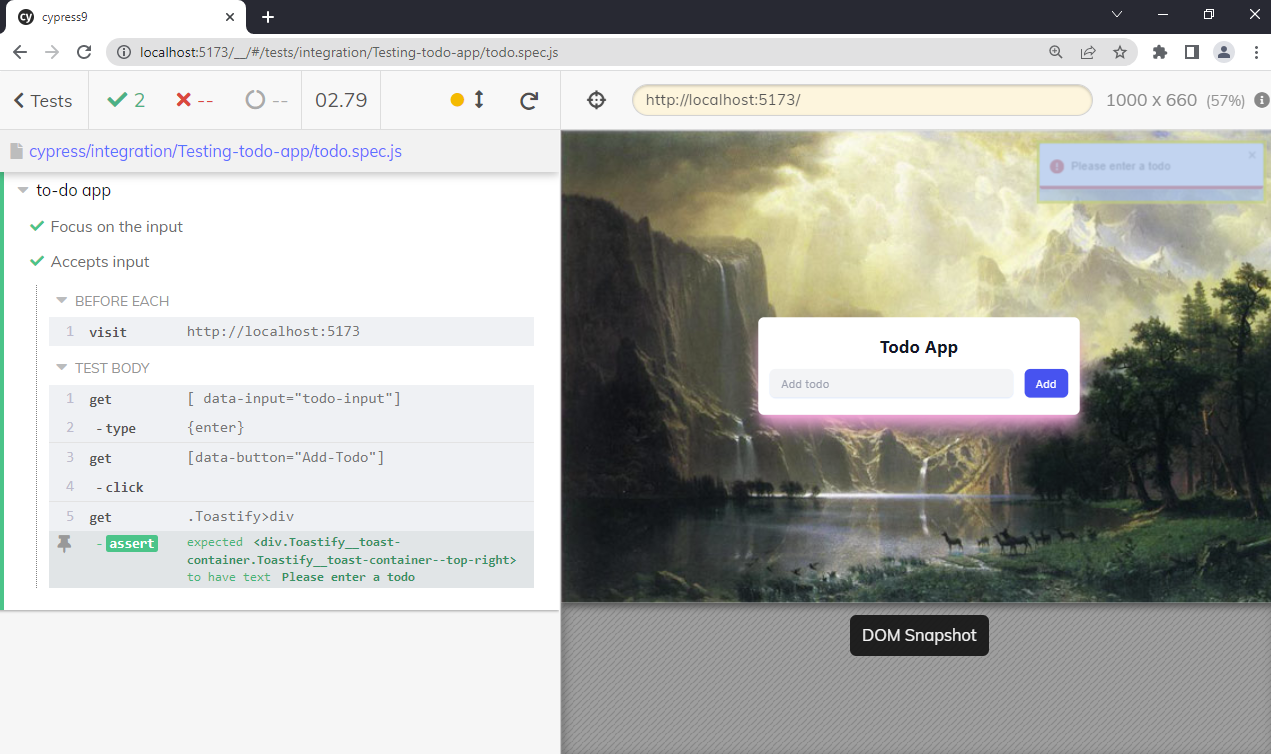Collapse the TEST BODY section

click(x=62, y=368)
